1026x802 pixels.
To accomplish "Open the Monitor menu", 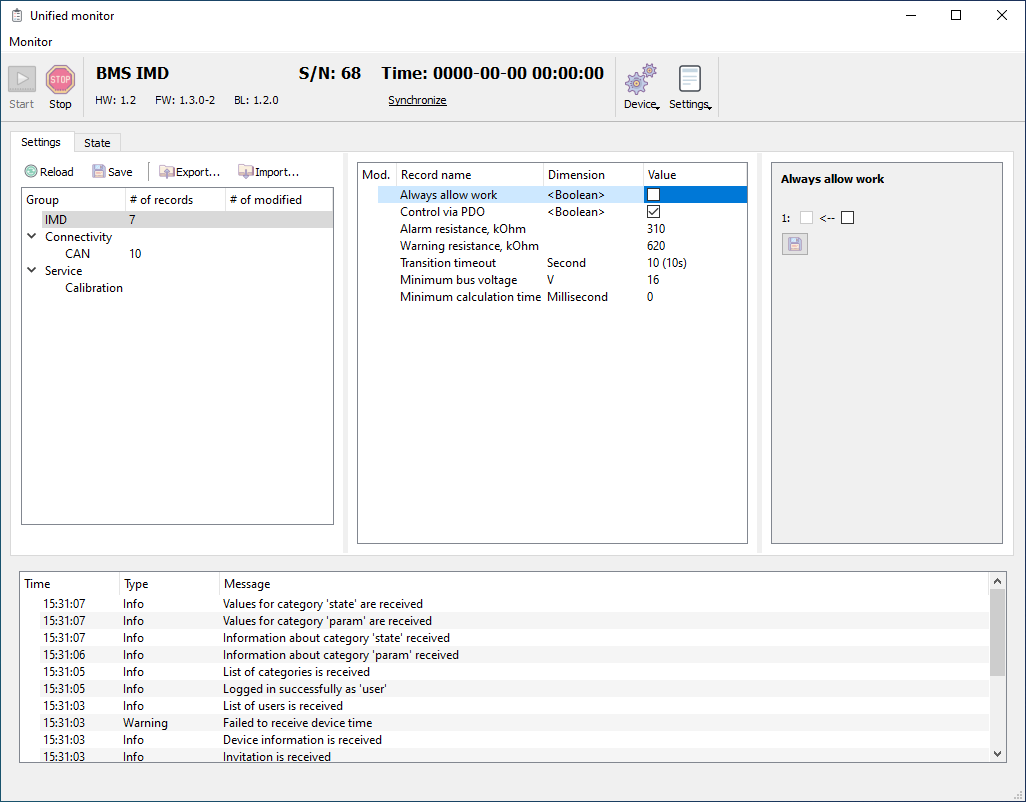I will 31,41.
